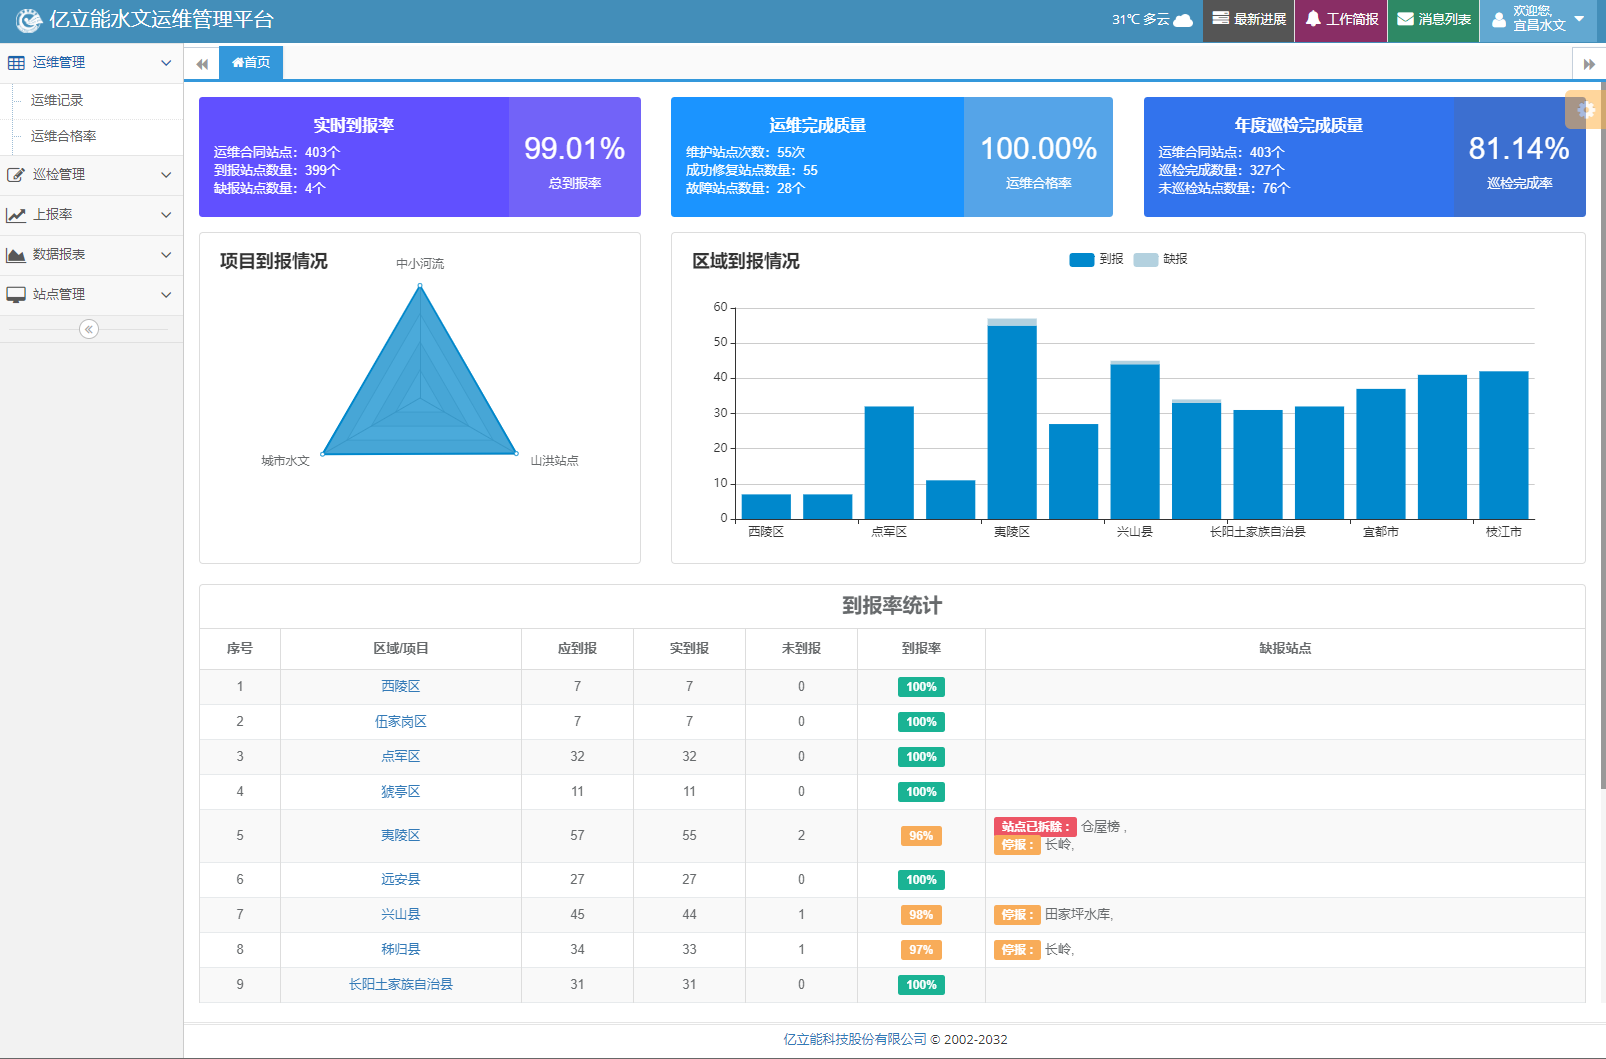Open the 夷陵区 link in table
Viewport: 1606px width, 1059px height.
point(400,835)
